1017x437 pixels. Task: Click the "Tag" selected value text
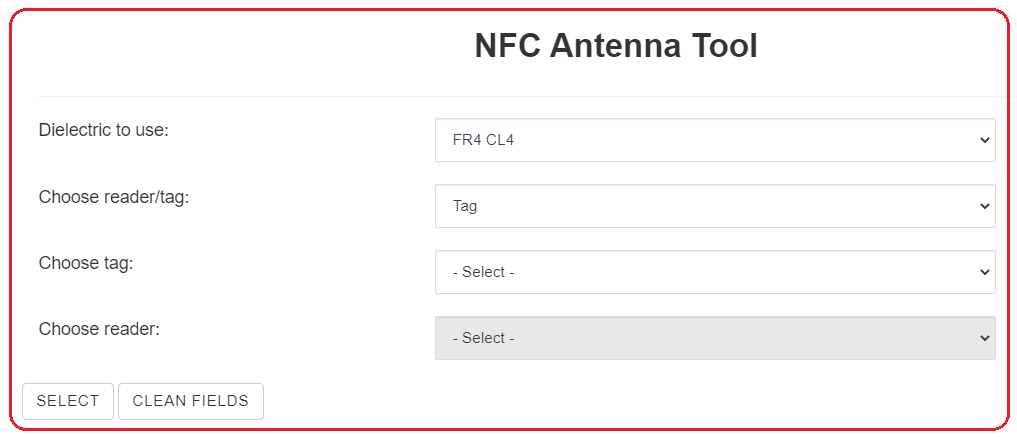click(x=465, y=206)
